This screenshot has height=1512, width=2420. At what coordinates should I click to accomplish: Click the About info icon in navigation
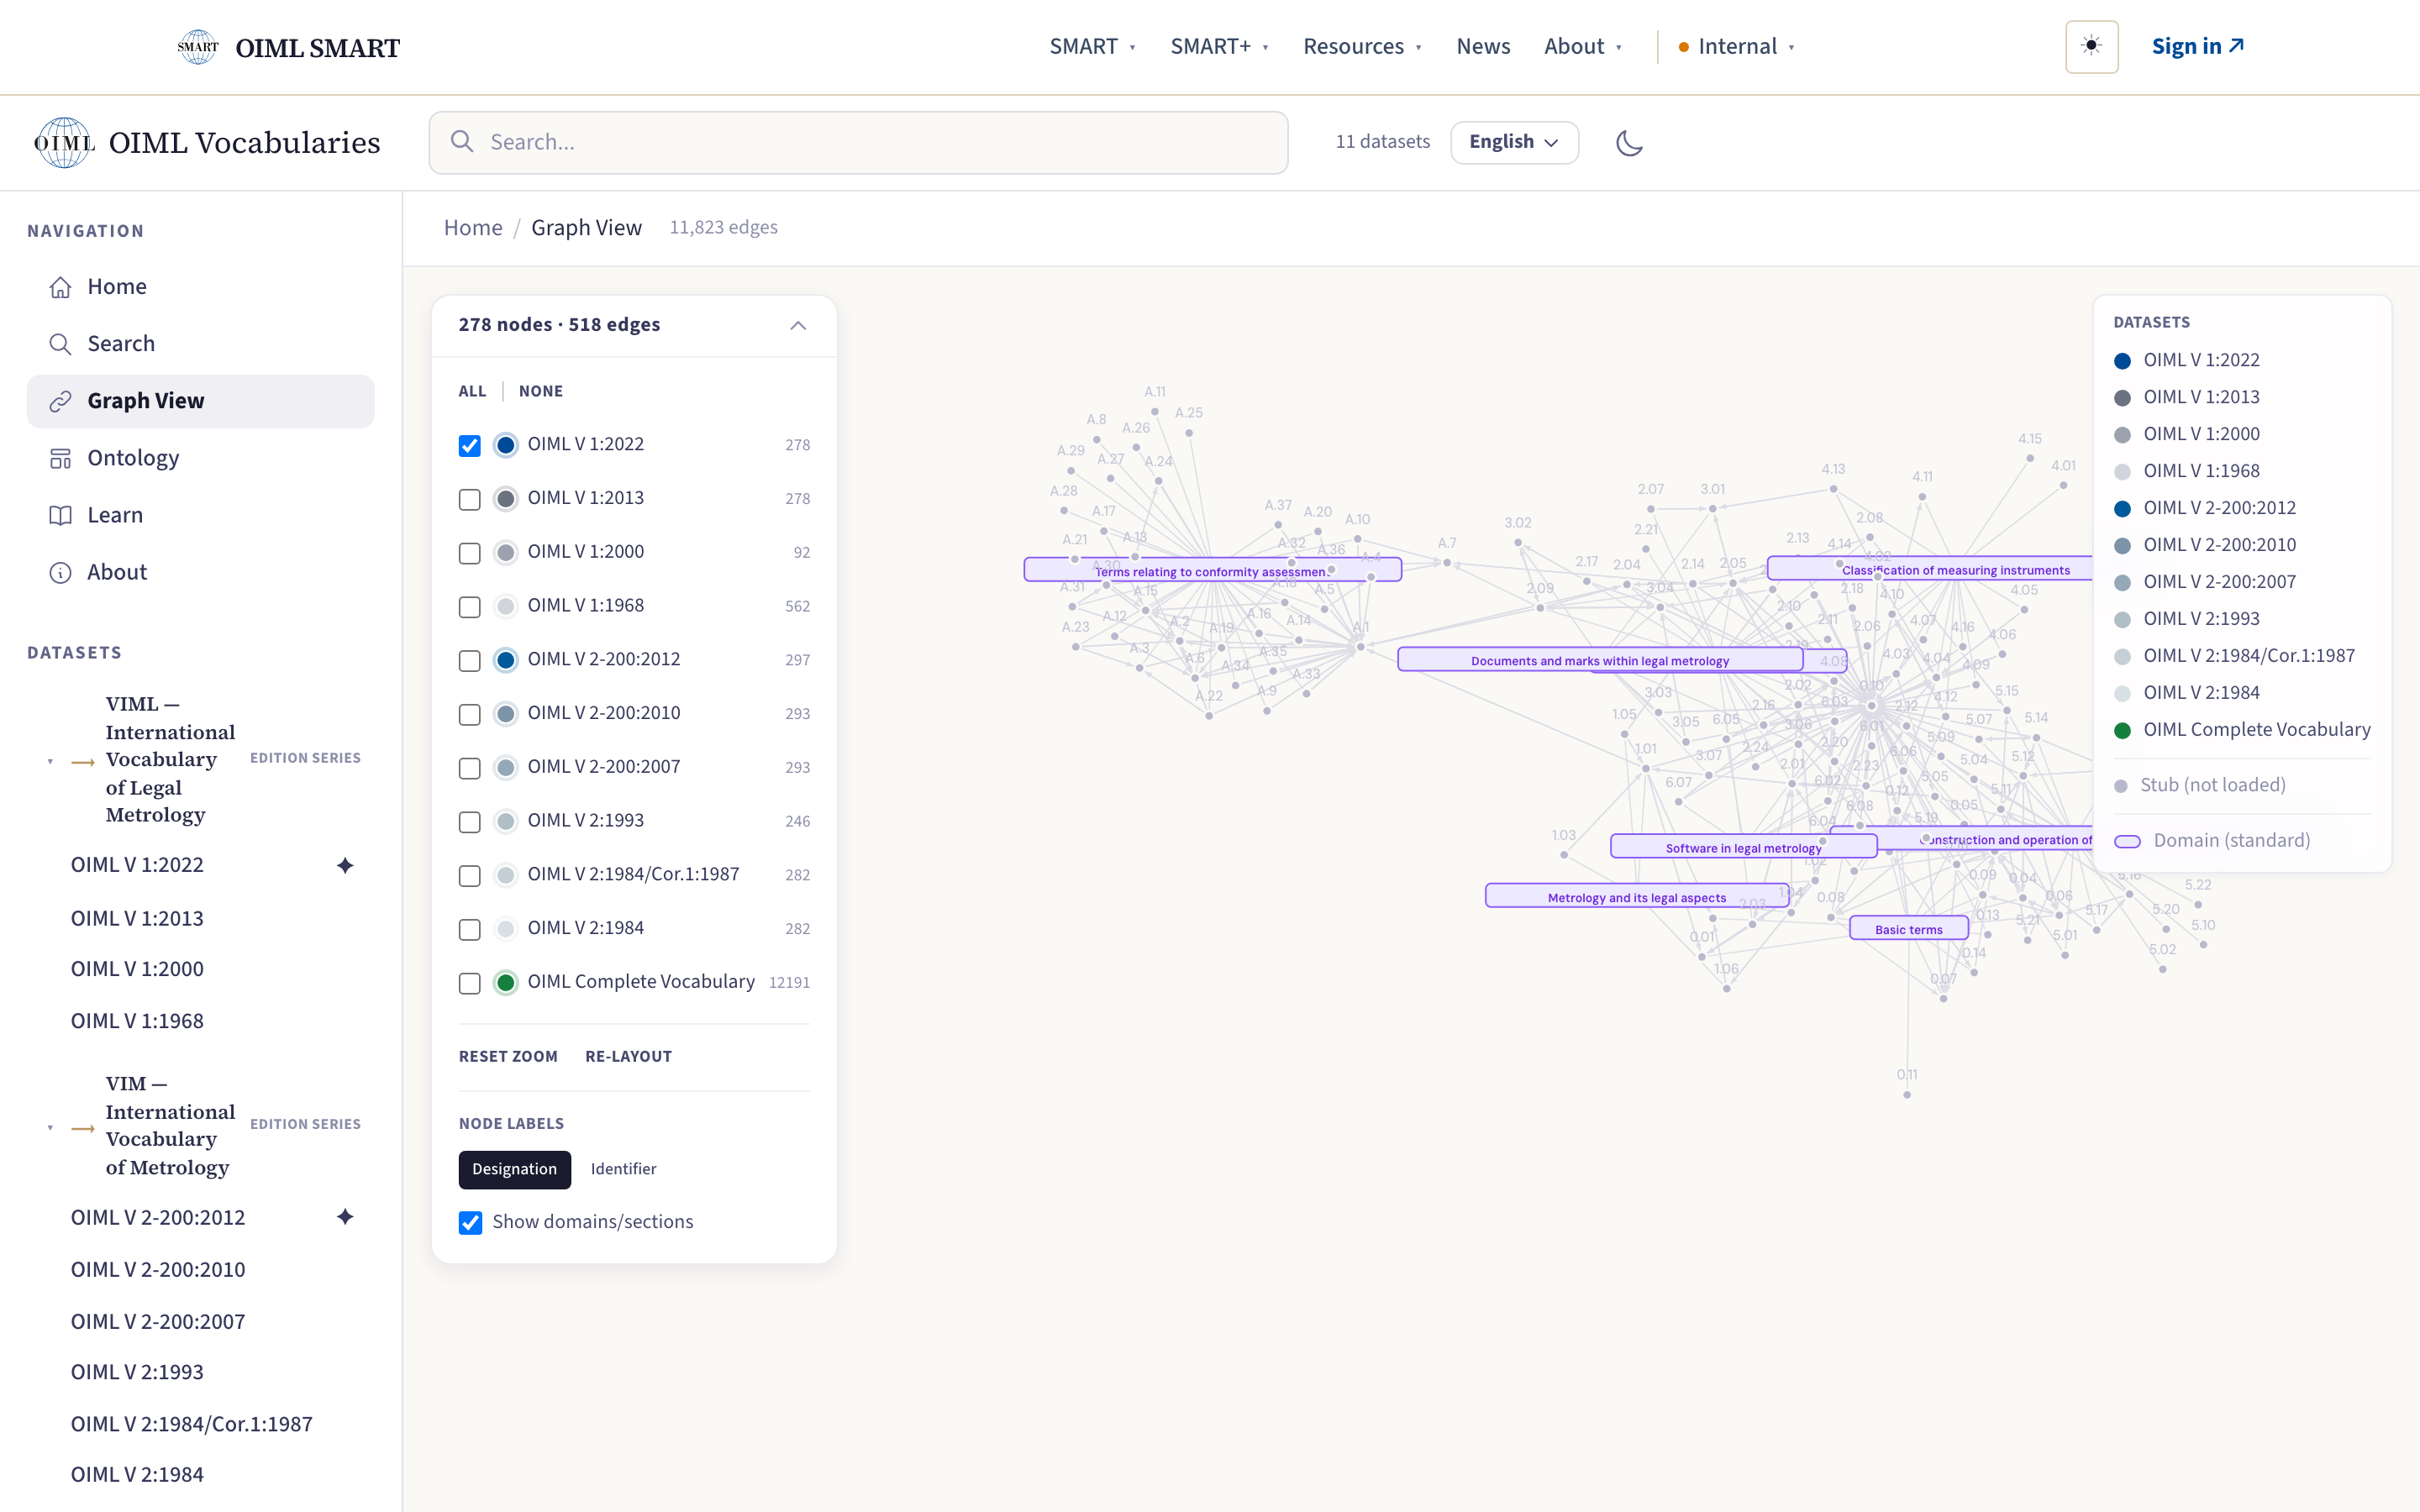tap(60, 572)
